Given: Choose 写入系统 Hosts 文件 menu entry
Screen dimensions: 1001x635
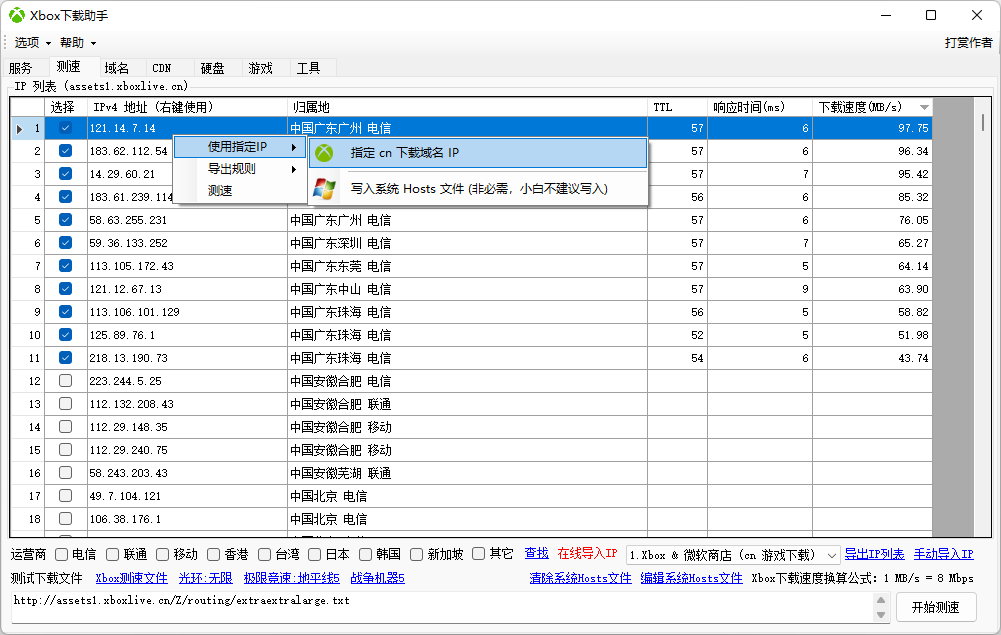Looking at the screenshot, I should (x=478, y=189).
